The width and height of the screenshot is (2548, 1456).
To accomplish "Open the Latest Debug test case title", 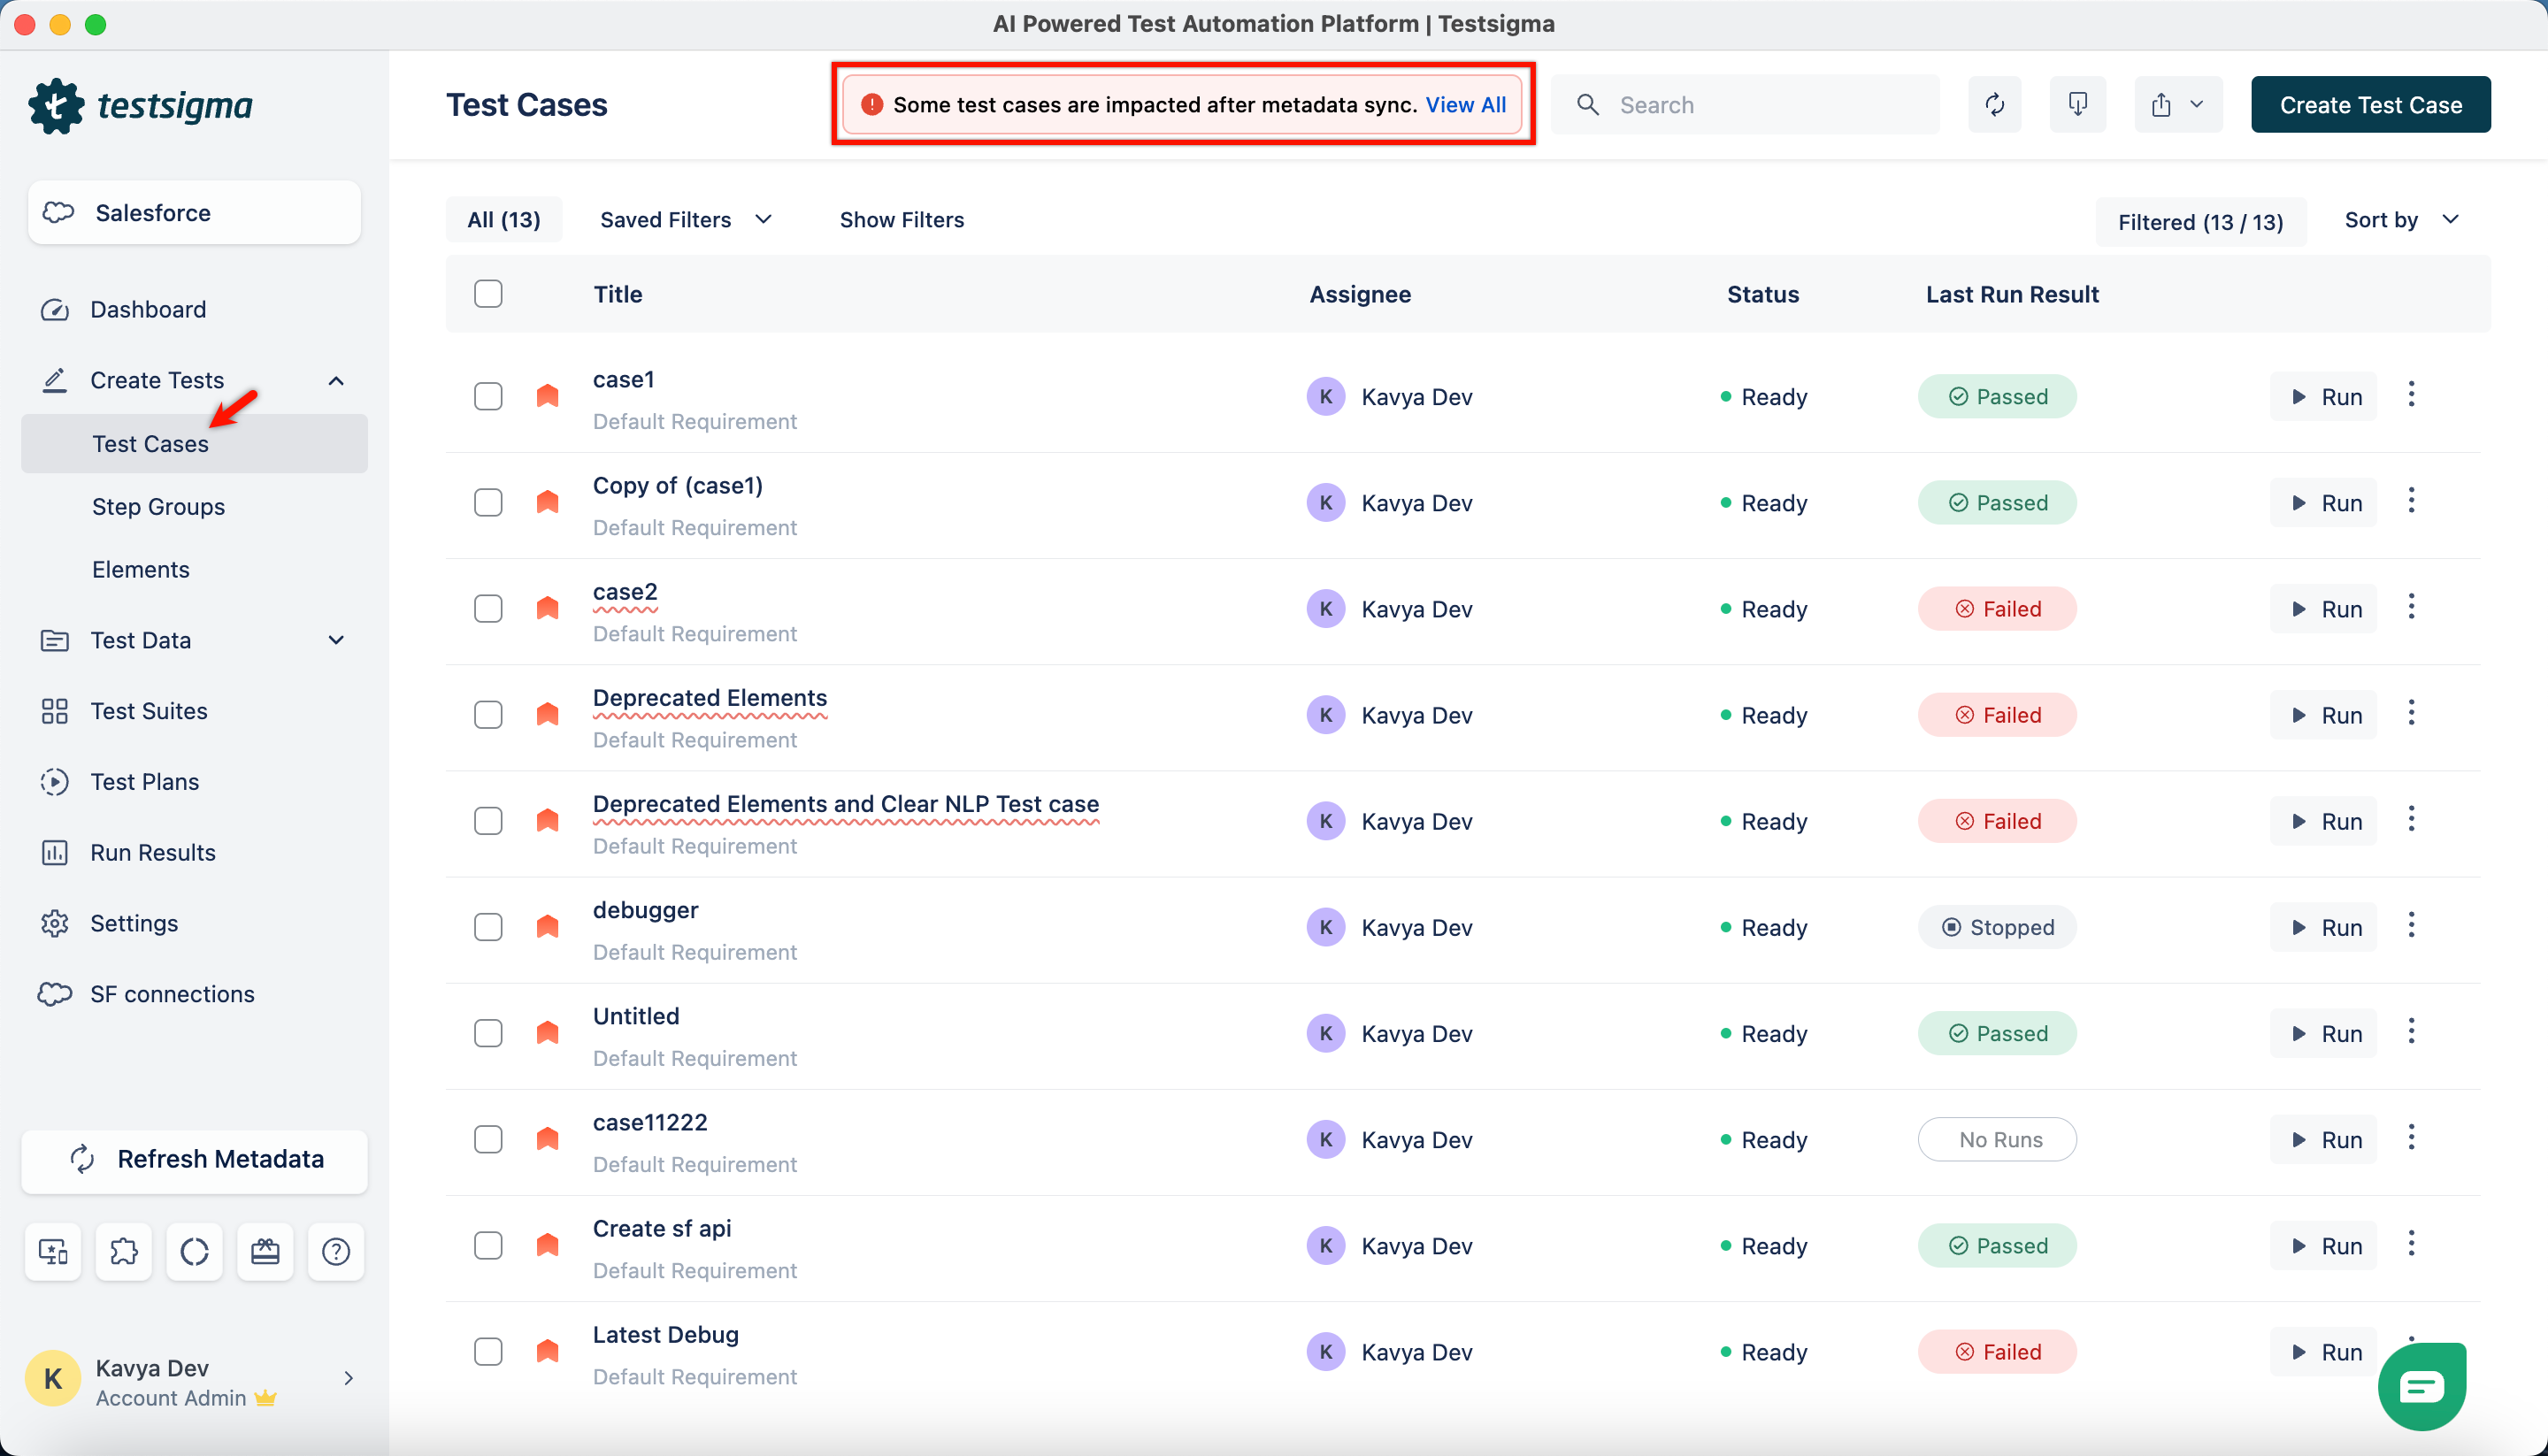I will [666, 1335].
